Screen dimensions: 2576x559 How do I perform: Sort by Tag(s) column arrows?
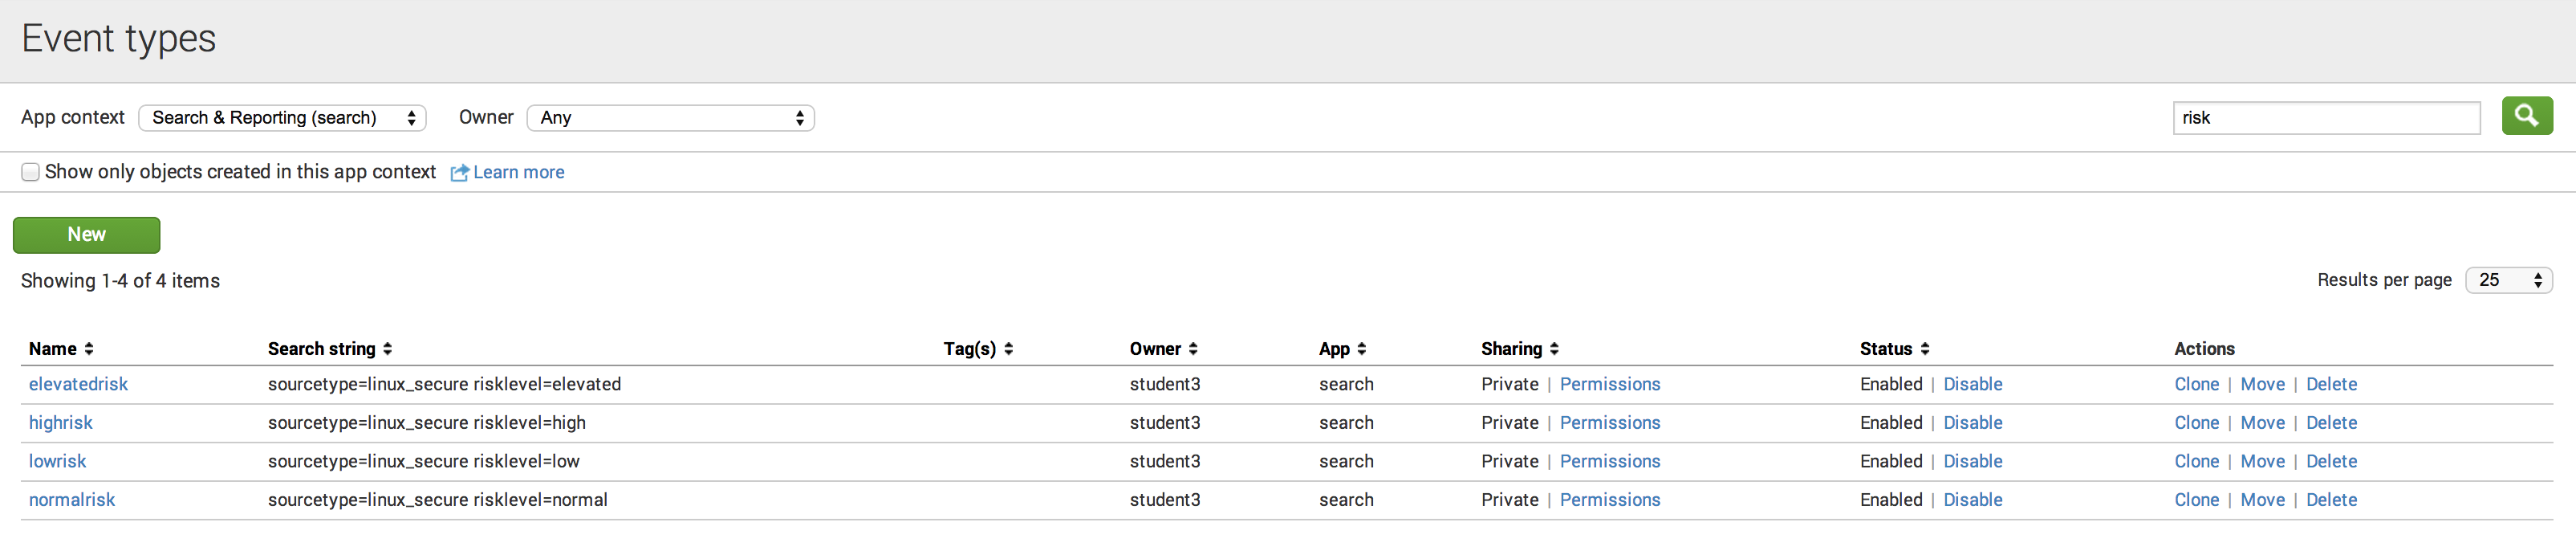pyautogui.click(x=1008, y=349)
